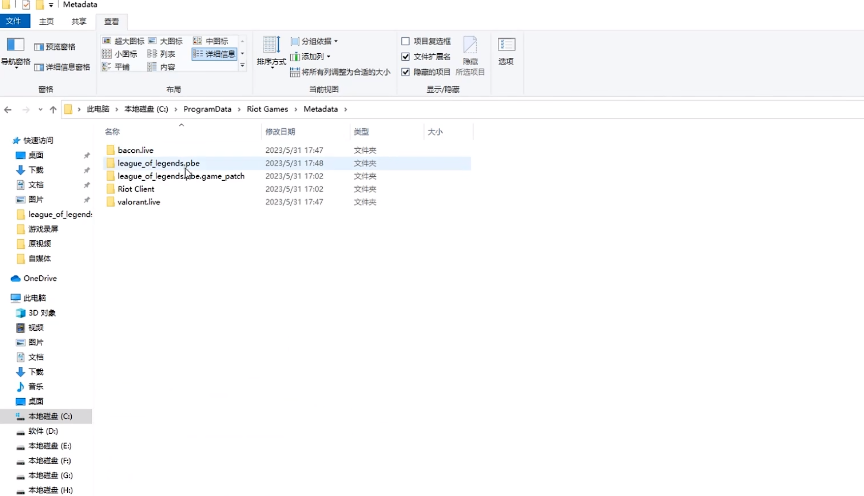Select the details view layout (详细信息)

tap(214, 53)
